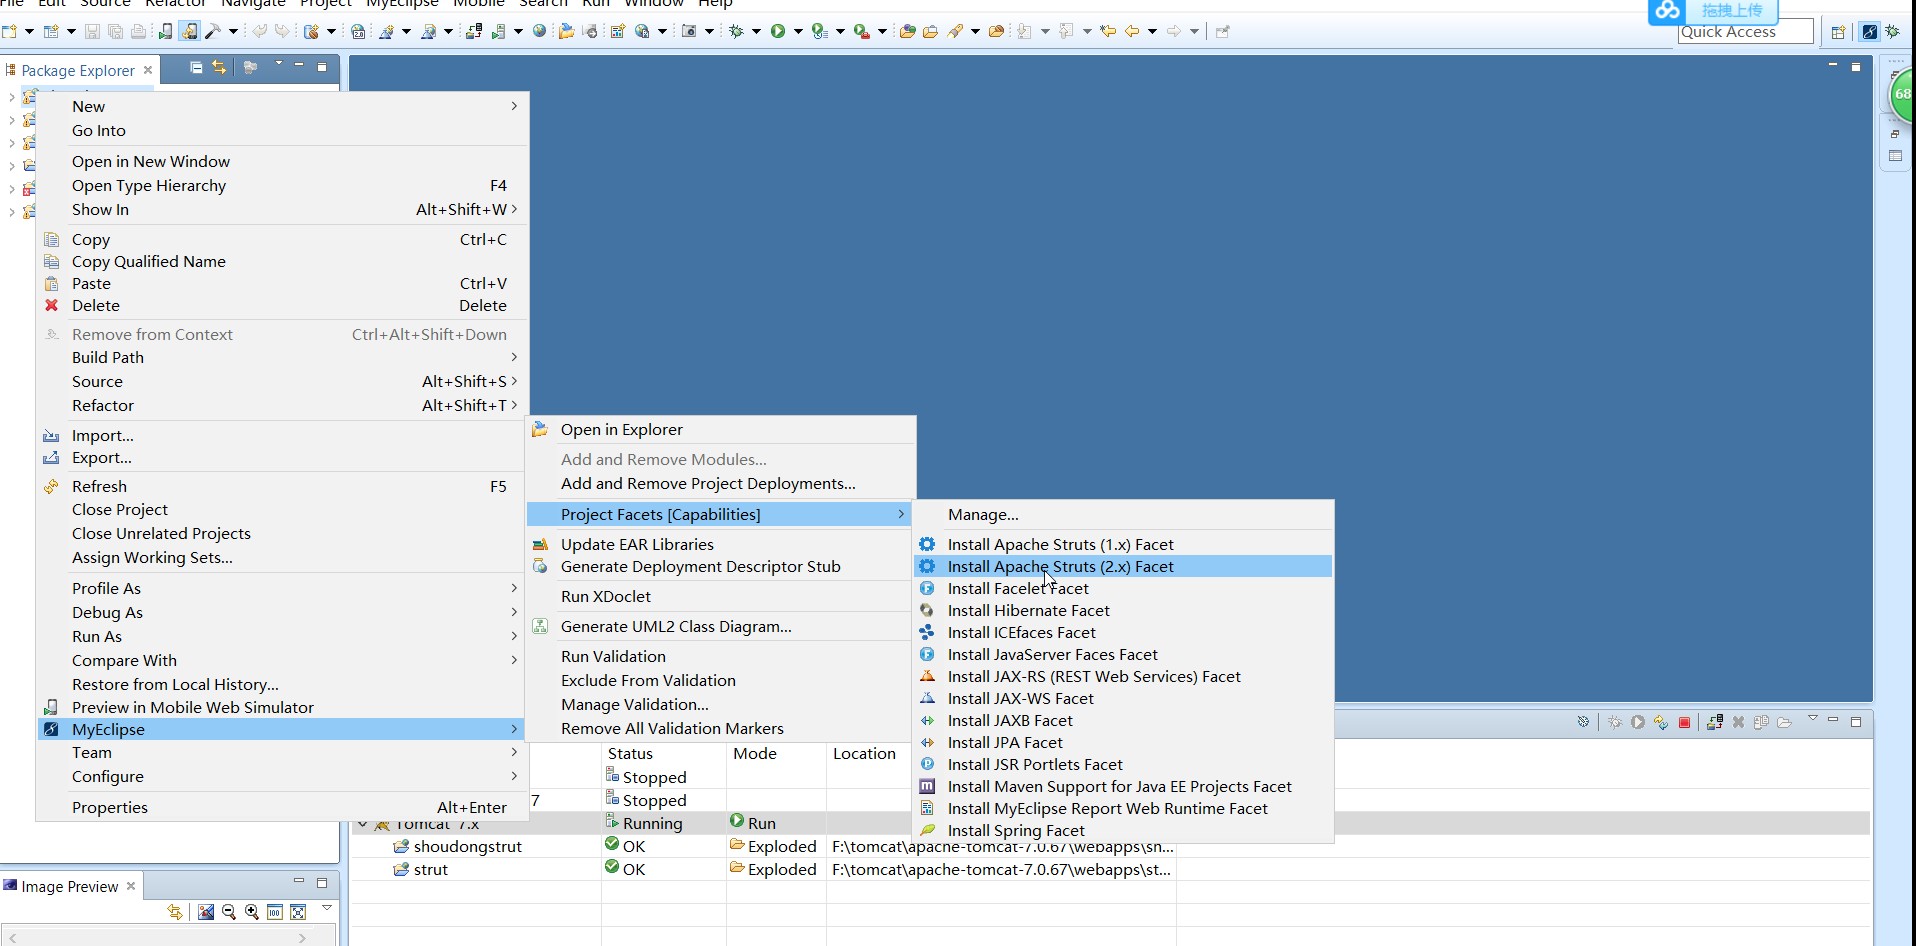Click the horizontal scrollbar in Image Preview
1916x946 pixels.
point(158,937)
